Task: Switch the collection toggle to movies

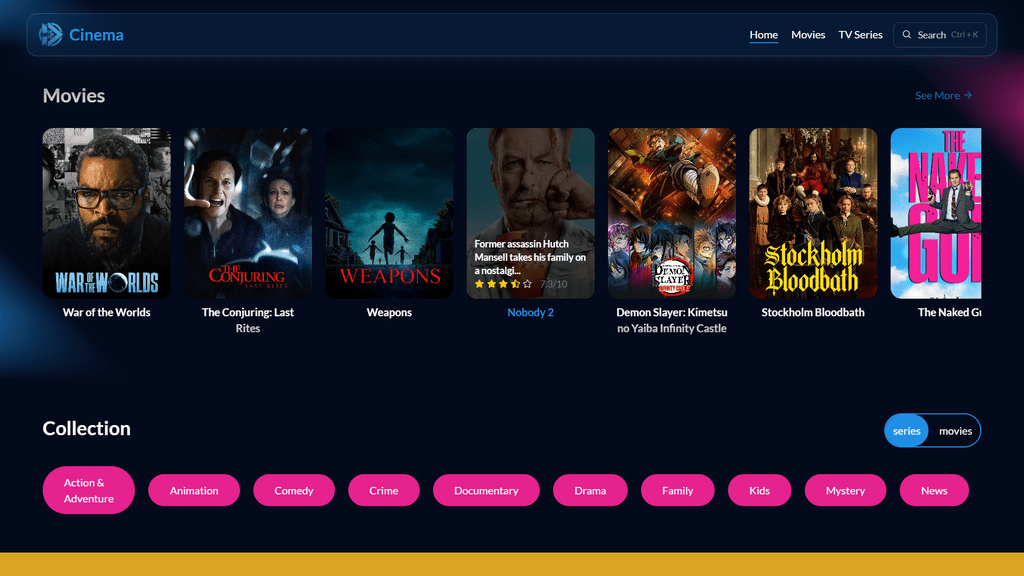Action: coord(955,431)
